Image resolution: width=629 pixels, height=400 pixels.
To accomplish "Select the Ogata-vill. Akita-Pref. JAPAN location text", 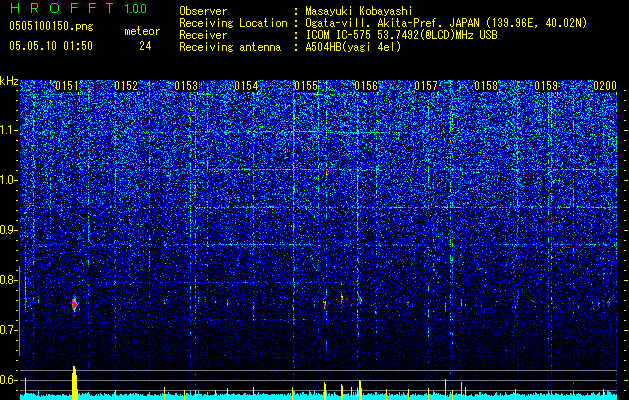I will pyautogui.click(x=446, y=23).
